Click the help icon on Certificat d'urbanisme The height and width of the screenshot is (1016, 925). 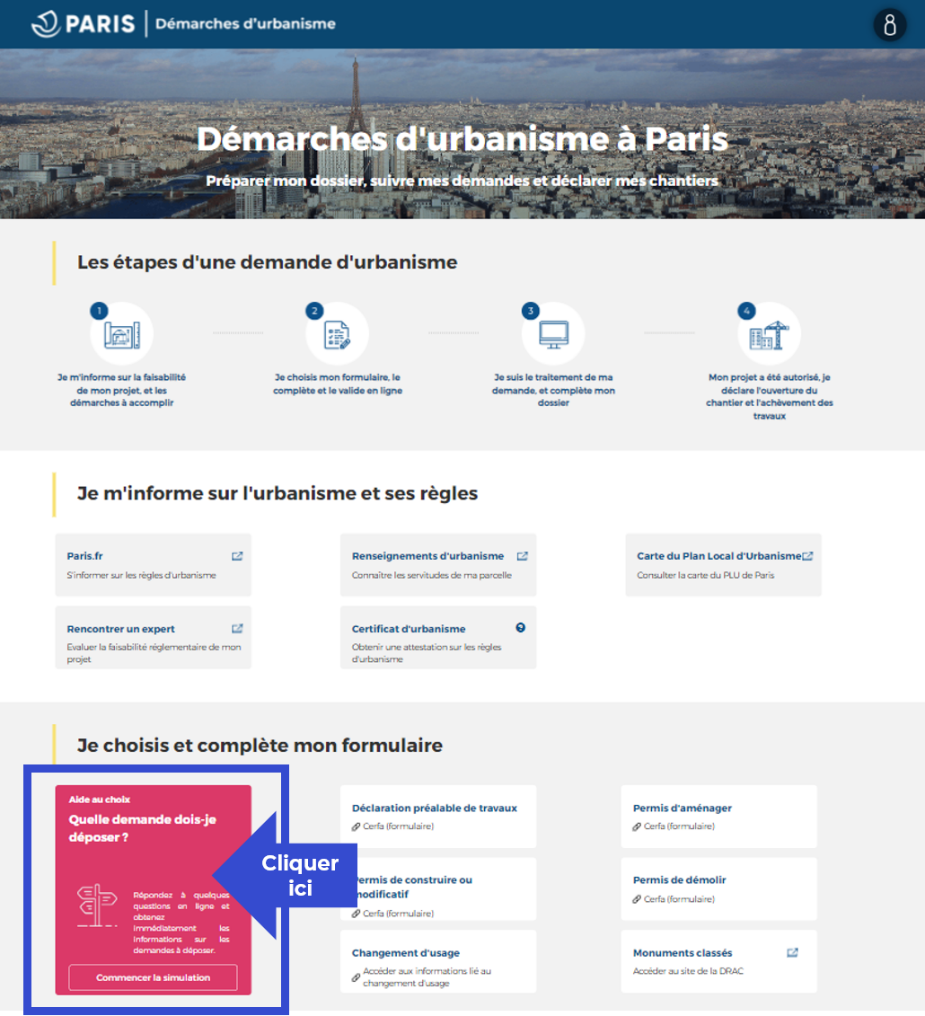coord(520,628)
